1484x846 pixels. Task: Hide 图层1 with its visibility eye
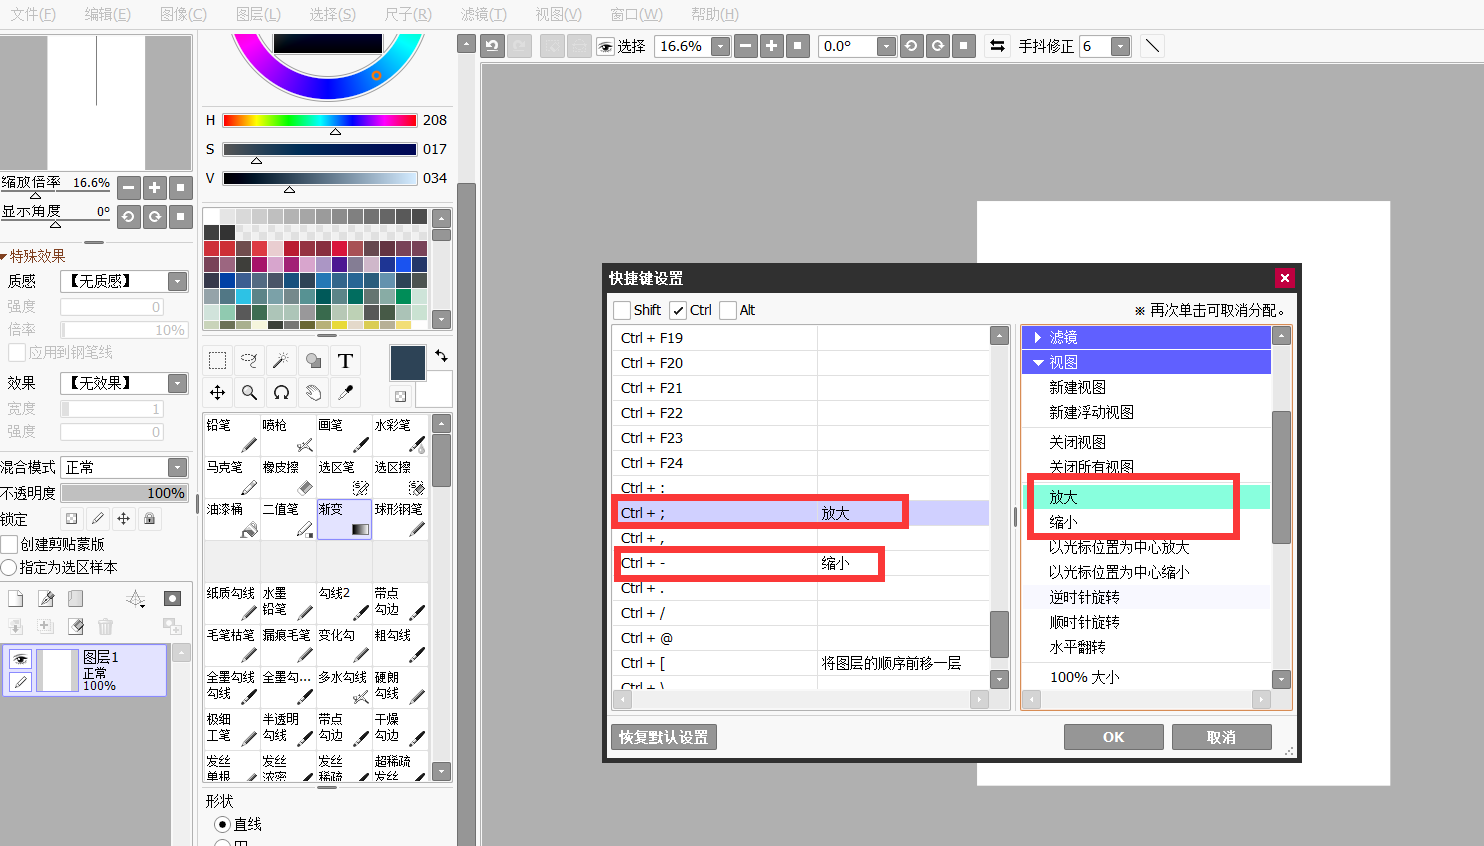pos(21,659)
